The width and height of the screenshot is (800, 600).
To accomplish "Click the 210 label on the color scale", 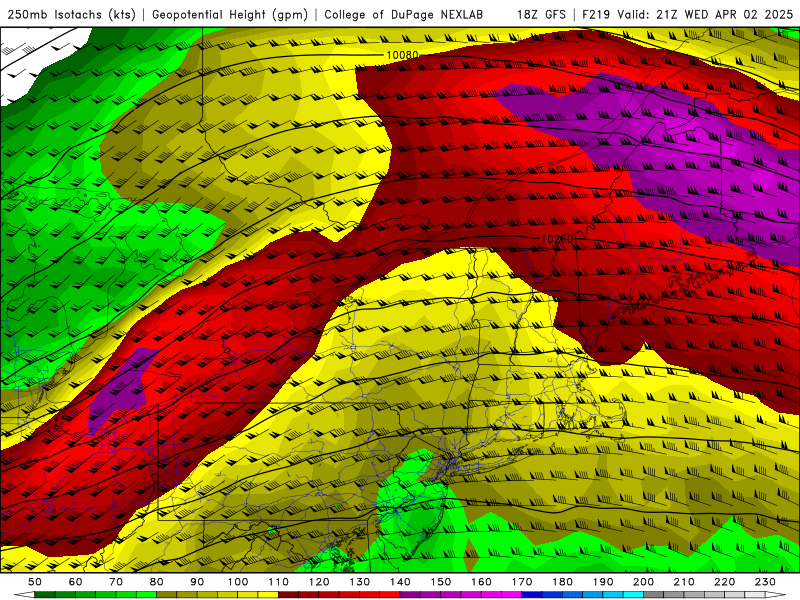I will tap(684, 582).
